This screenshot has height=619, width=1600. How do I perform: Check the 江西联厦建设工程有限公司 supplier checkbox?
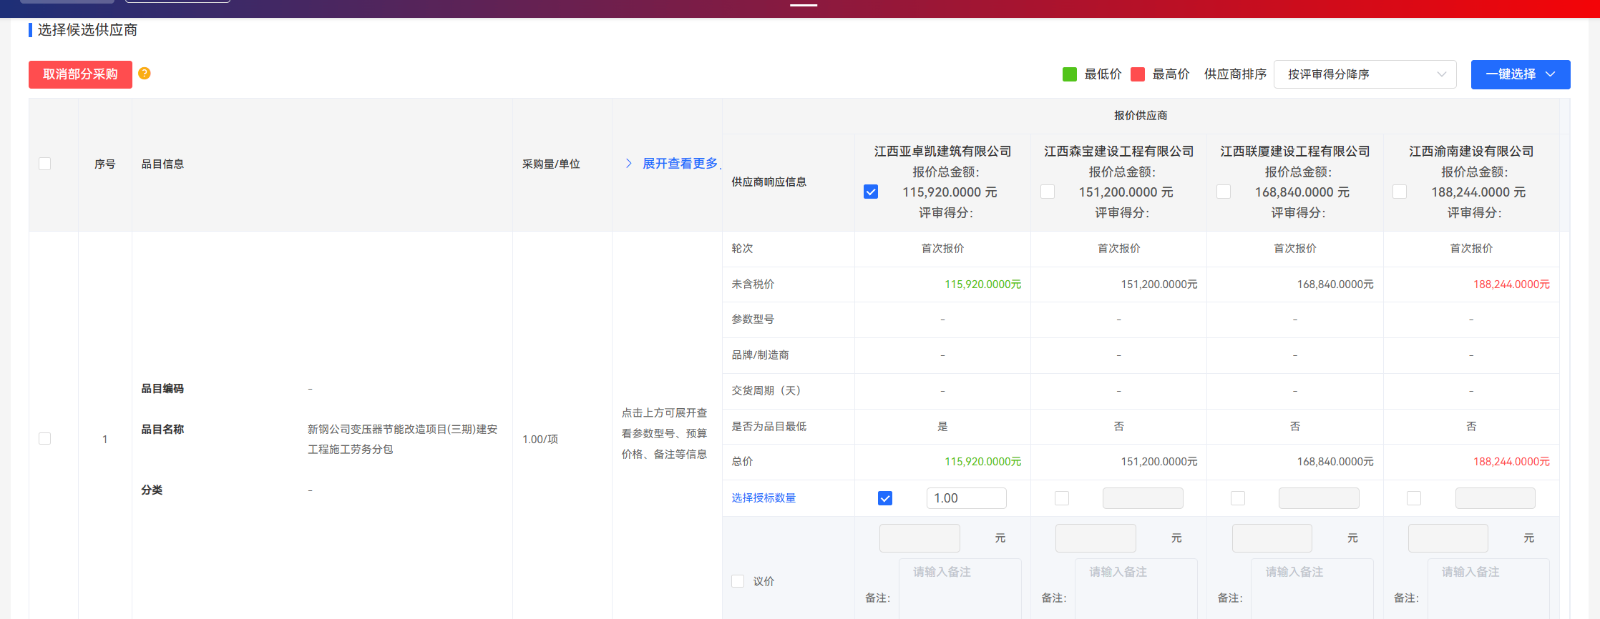pyautogui.click(x=1223, y=192)
